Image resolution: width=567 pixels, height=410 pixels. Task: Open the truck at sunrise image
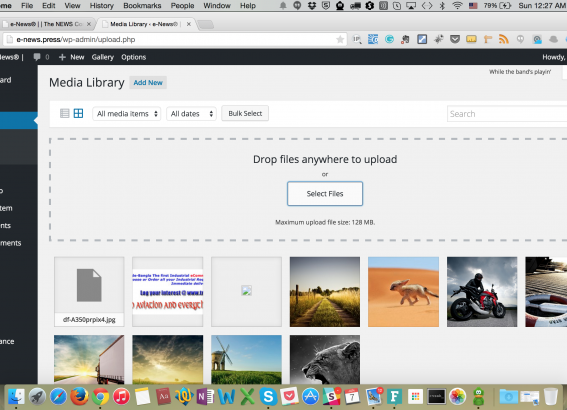(x=89, y=359)
